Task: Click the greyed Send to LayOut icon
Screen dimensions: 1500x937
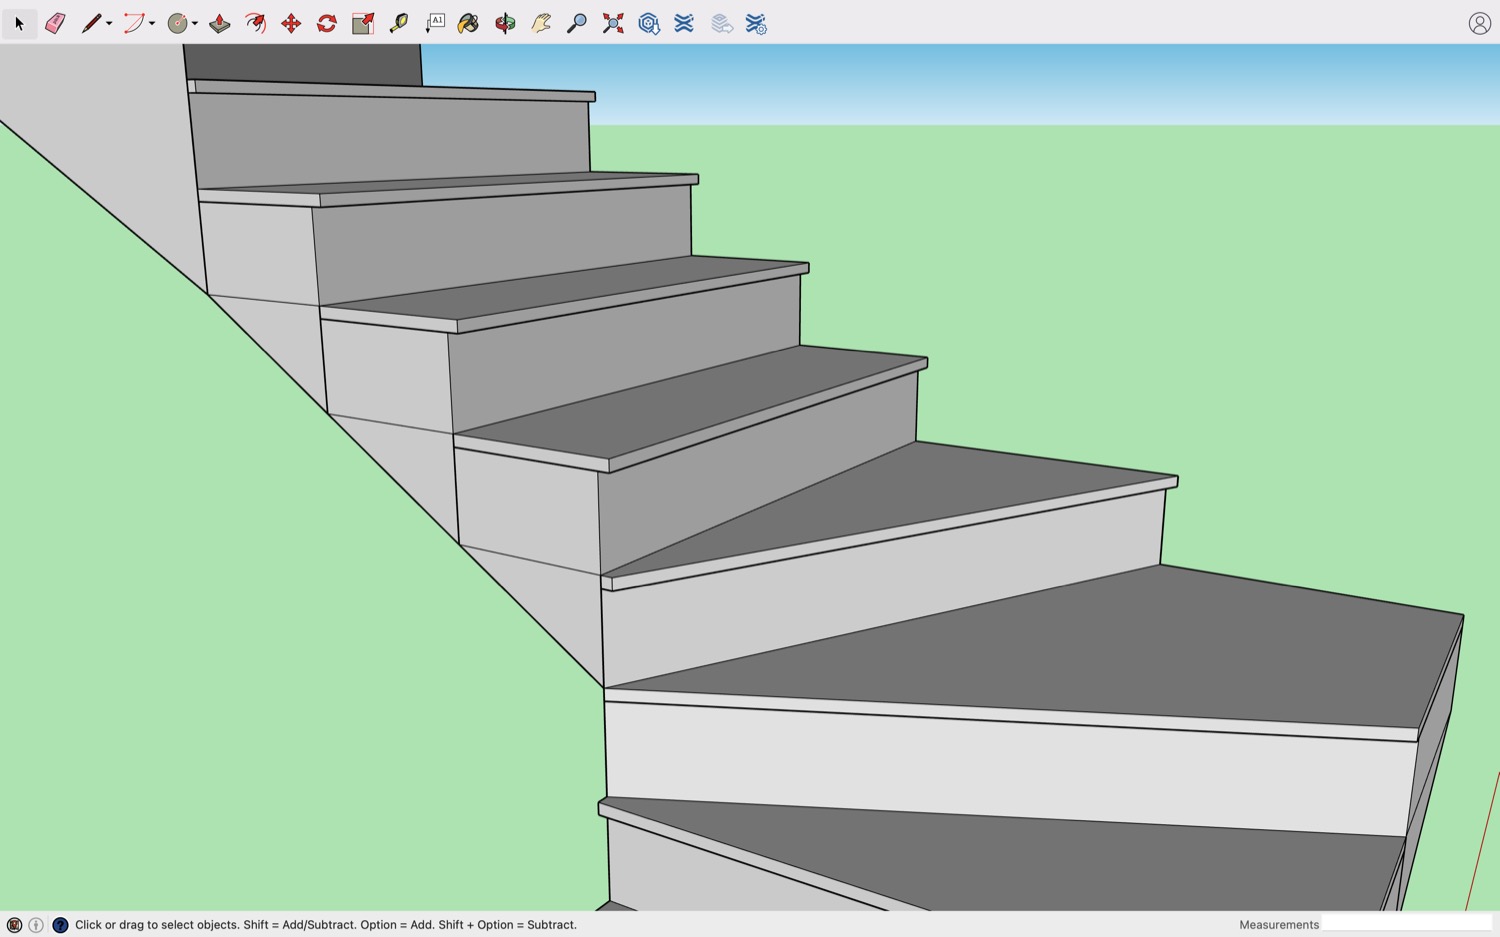Action: [x=721, y=23]
